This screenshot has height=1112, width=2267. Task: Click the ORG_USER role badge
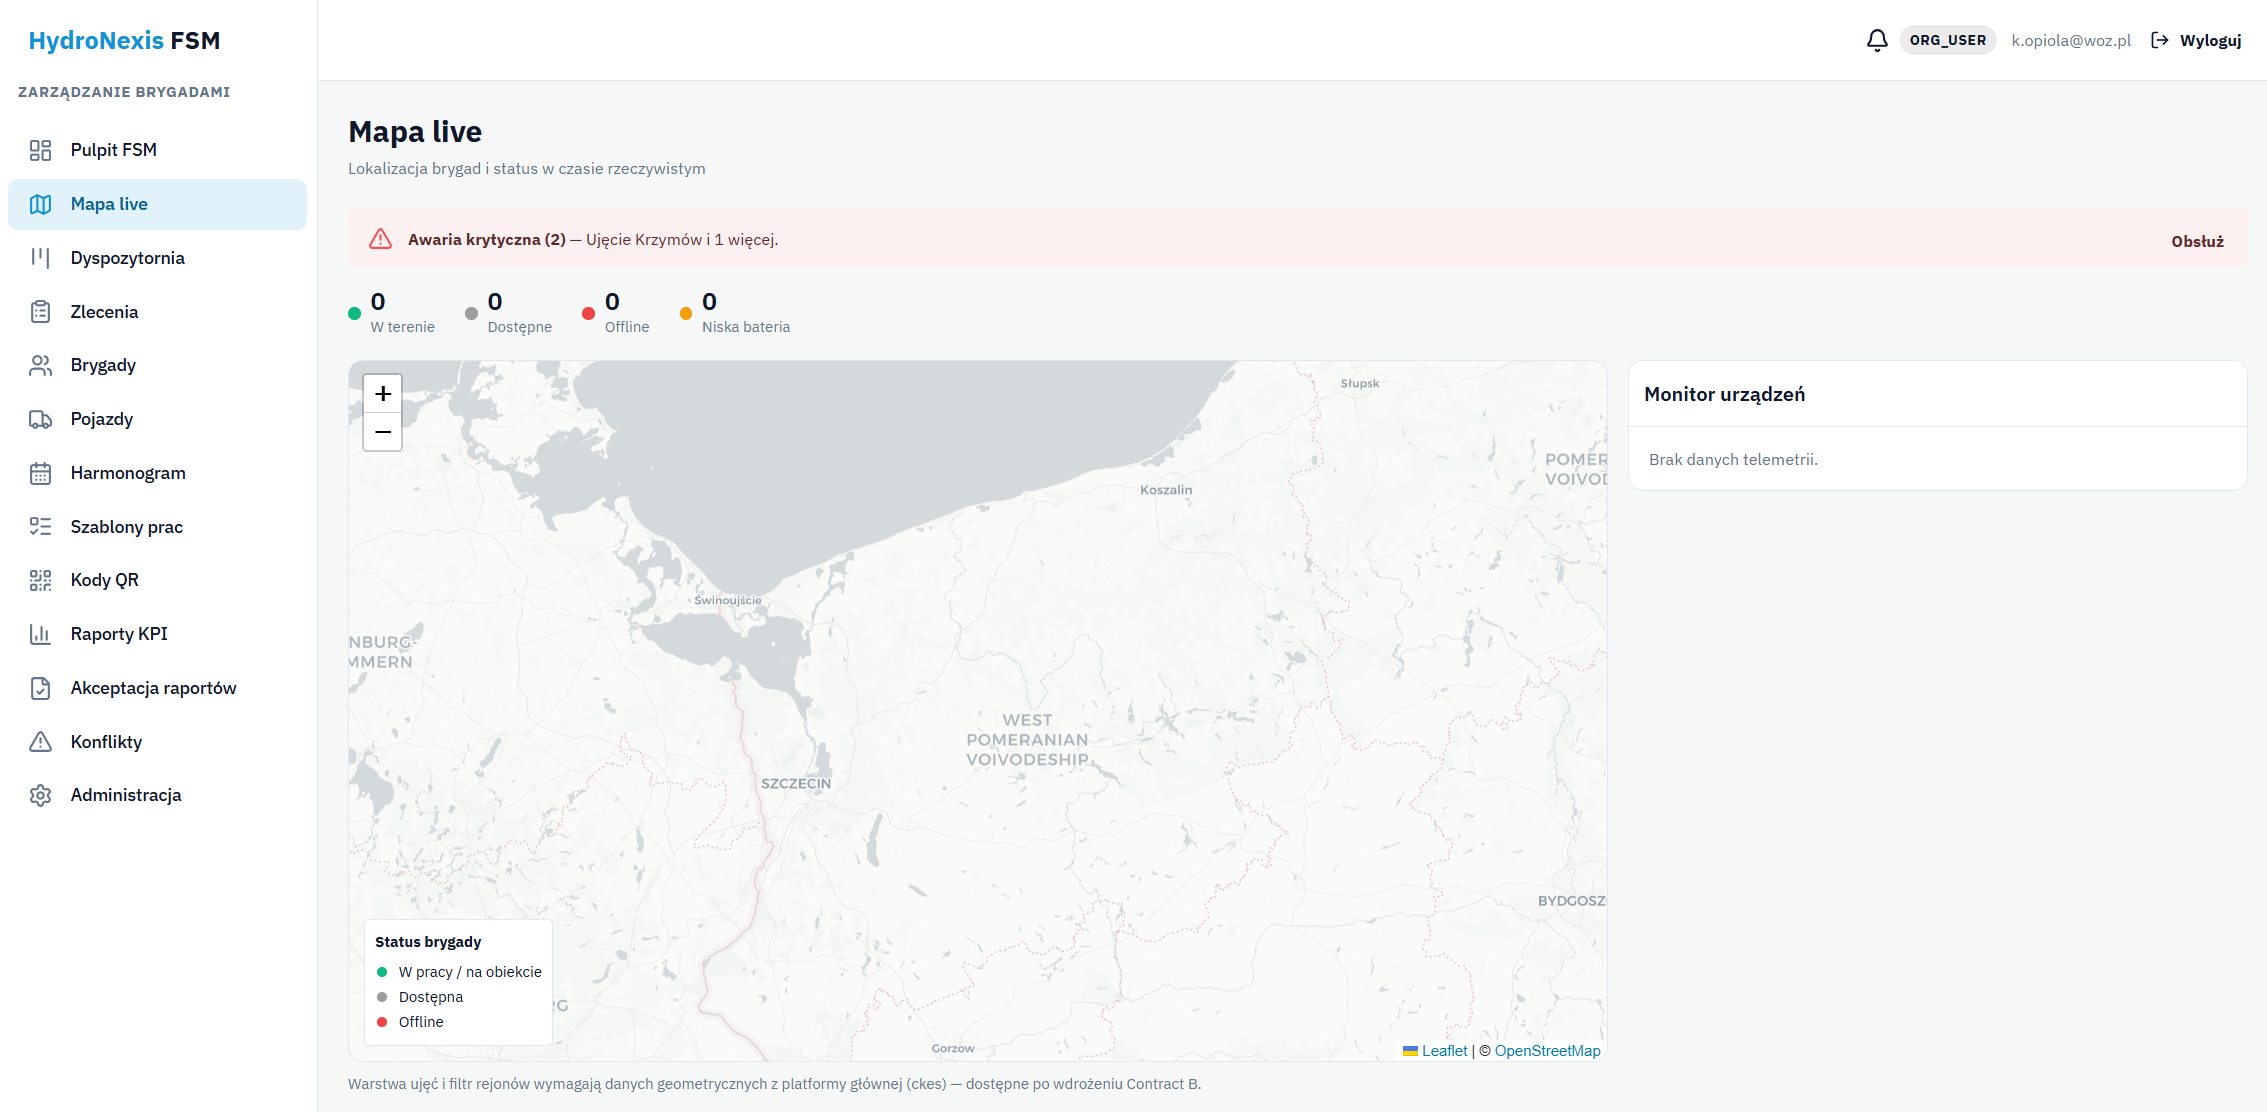coord(1947,40)
